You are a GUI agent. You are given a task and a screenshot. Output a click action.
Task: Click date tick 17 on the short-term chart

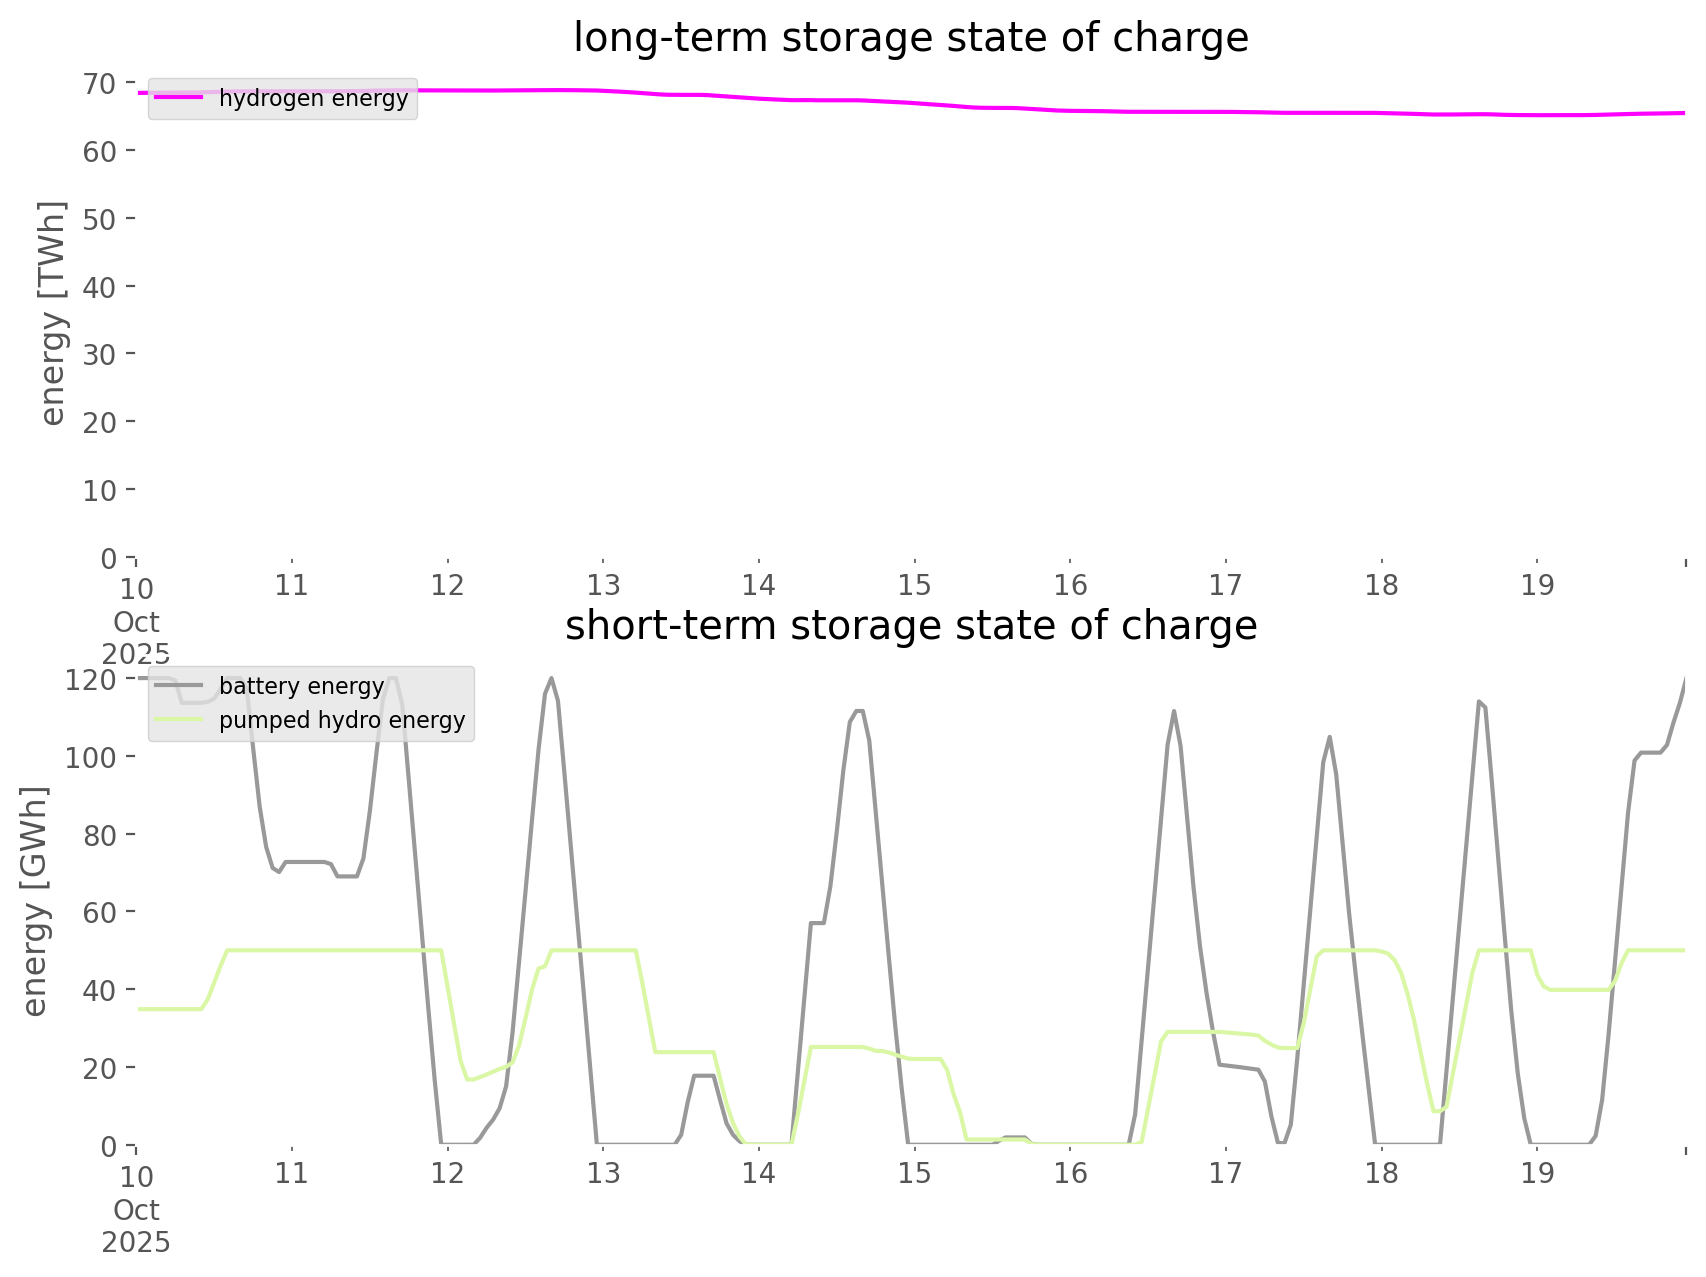click(1225, 1173)
